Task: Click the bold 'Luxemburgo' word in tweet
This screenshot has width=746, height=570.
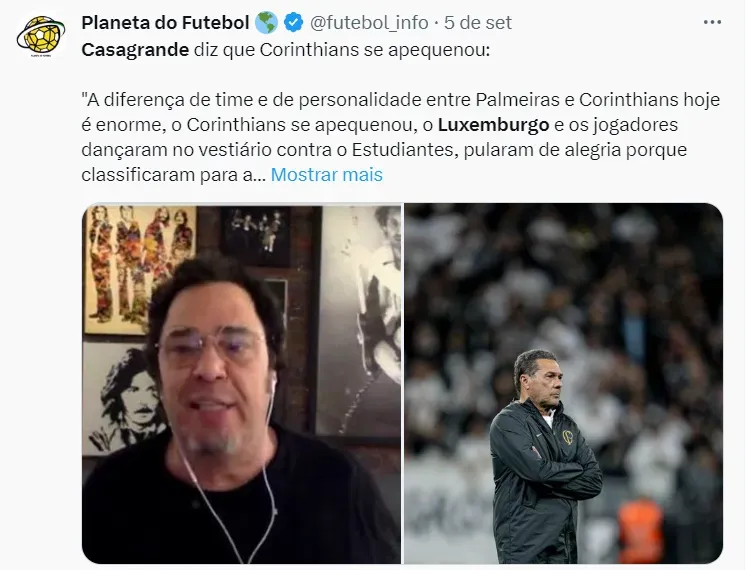Action: (x=493, y=125)
